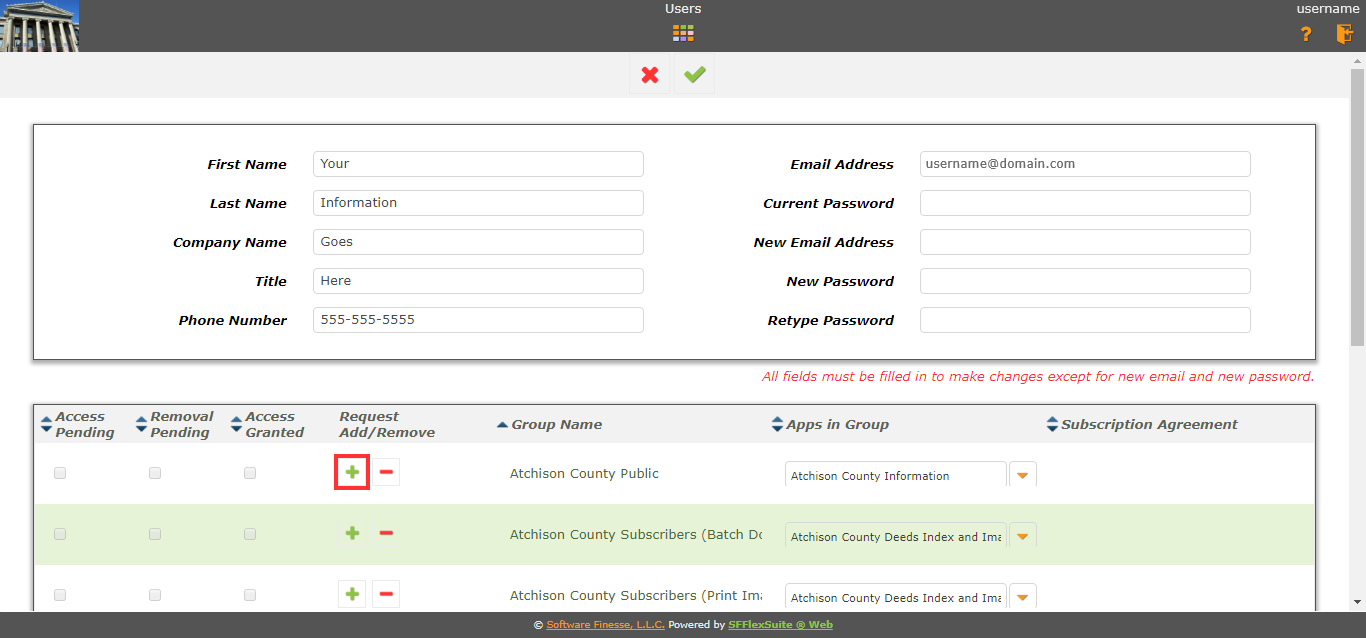Select Atchison County Public group name
Screen dimensions: 1366x638
coord(584,474)
